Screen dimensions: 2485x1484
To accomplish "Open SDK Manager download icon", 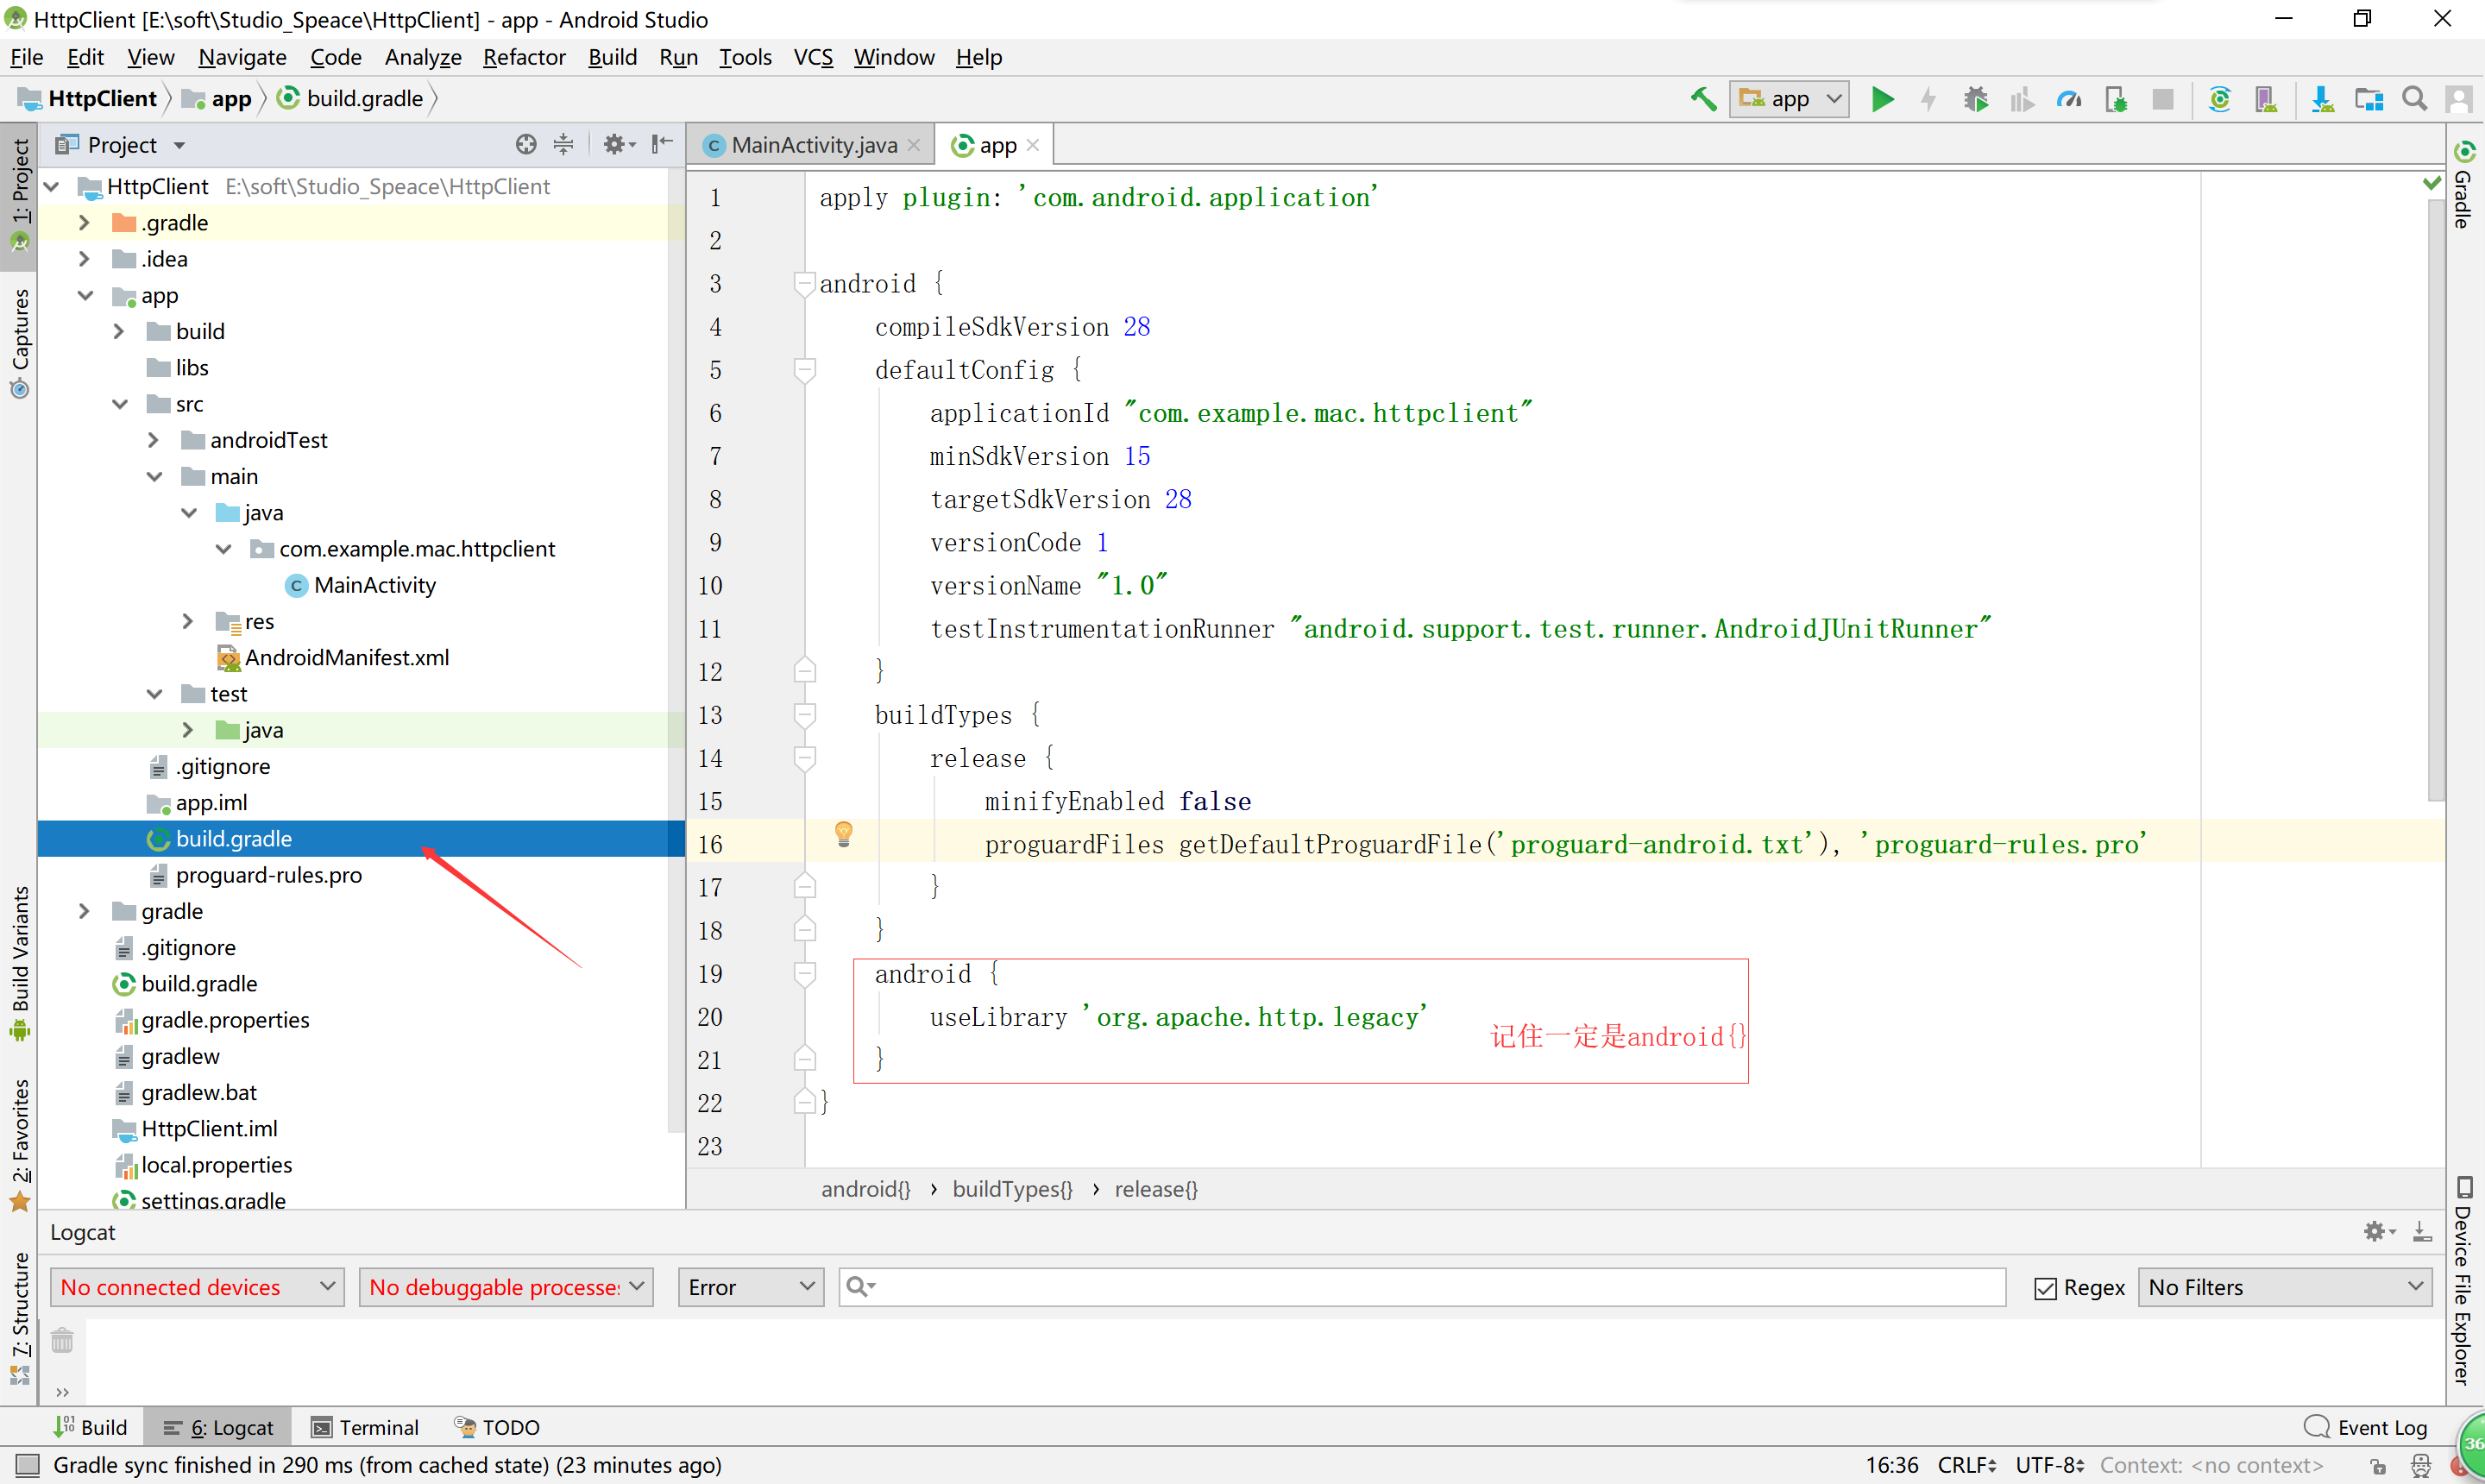I will click(x=2322, y=99).
